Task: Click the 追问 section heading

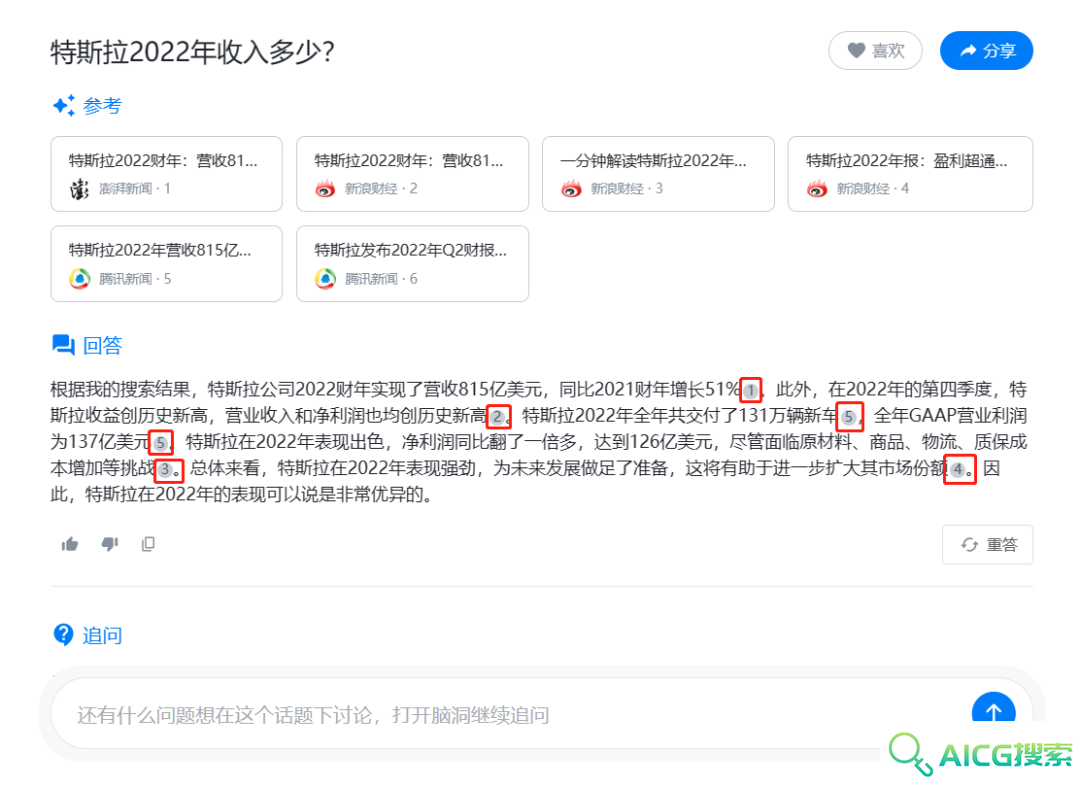Action: point(103,635)
